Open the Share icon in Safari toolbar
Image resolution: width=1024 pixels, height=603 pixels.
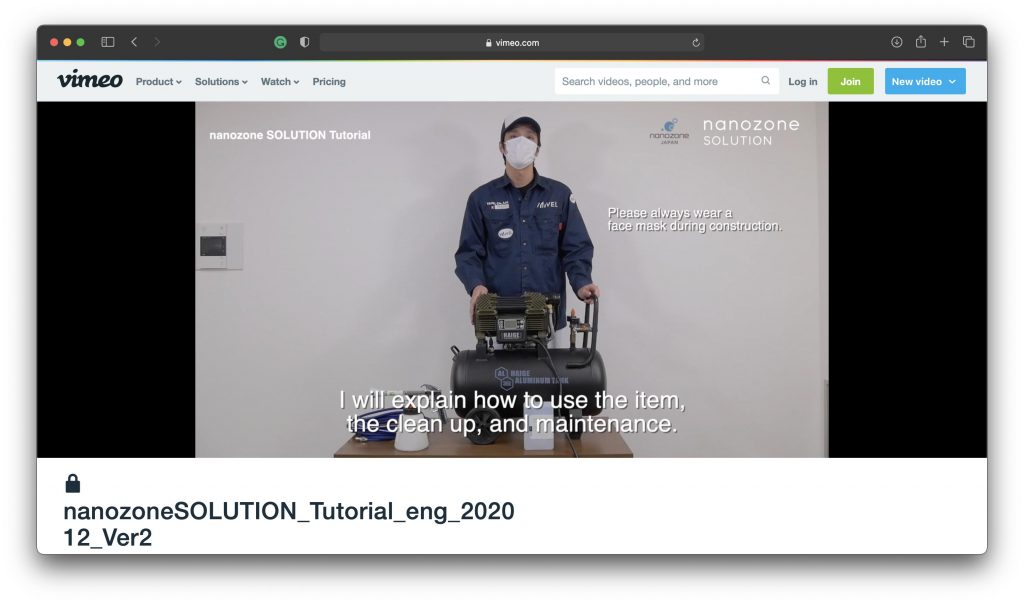921,41
